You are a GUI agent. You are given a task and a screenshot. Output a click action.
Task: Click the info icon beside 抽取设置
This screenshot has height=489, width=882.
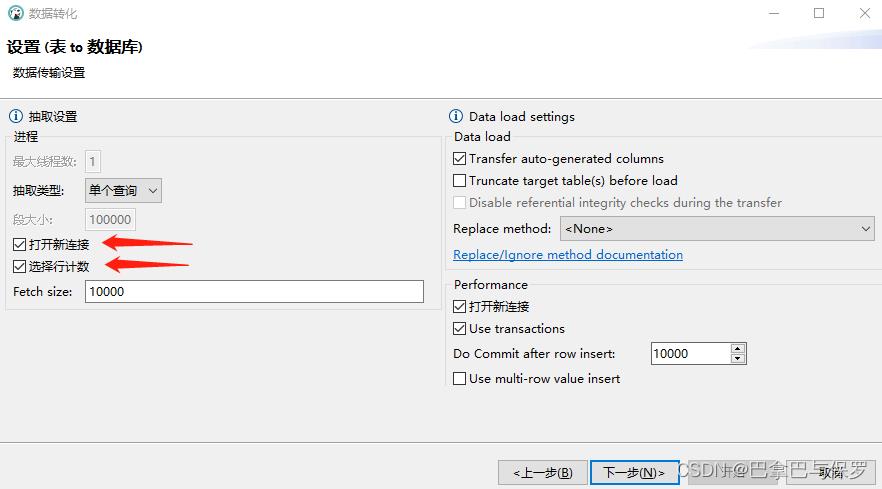click(16, 116)
